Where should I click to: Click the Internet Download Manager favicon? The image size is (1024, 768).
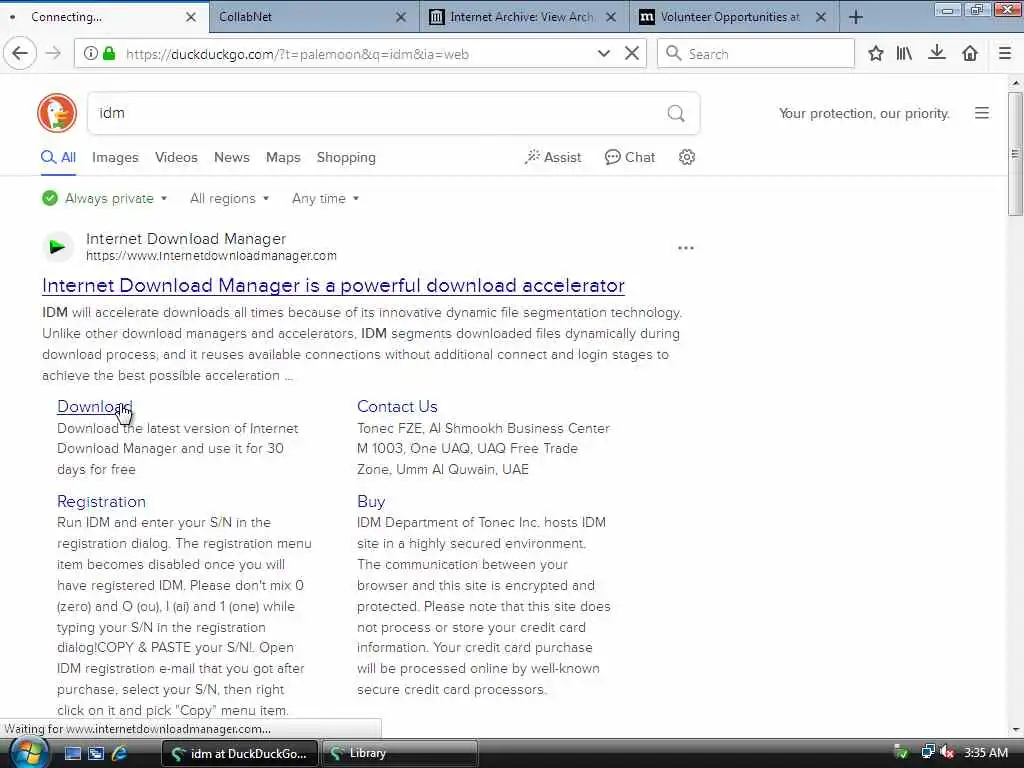coord(57,247)
